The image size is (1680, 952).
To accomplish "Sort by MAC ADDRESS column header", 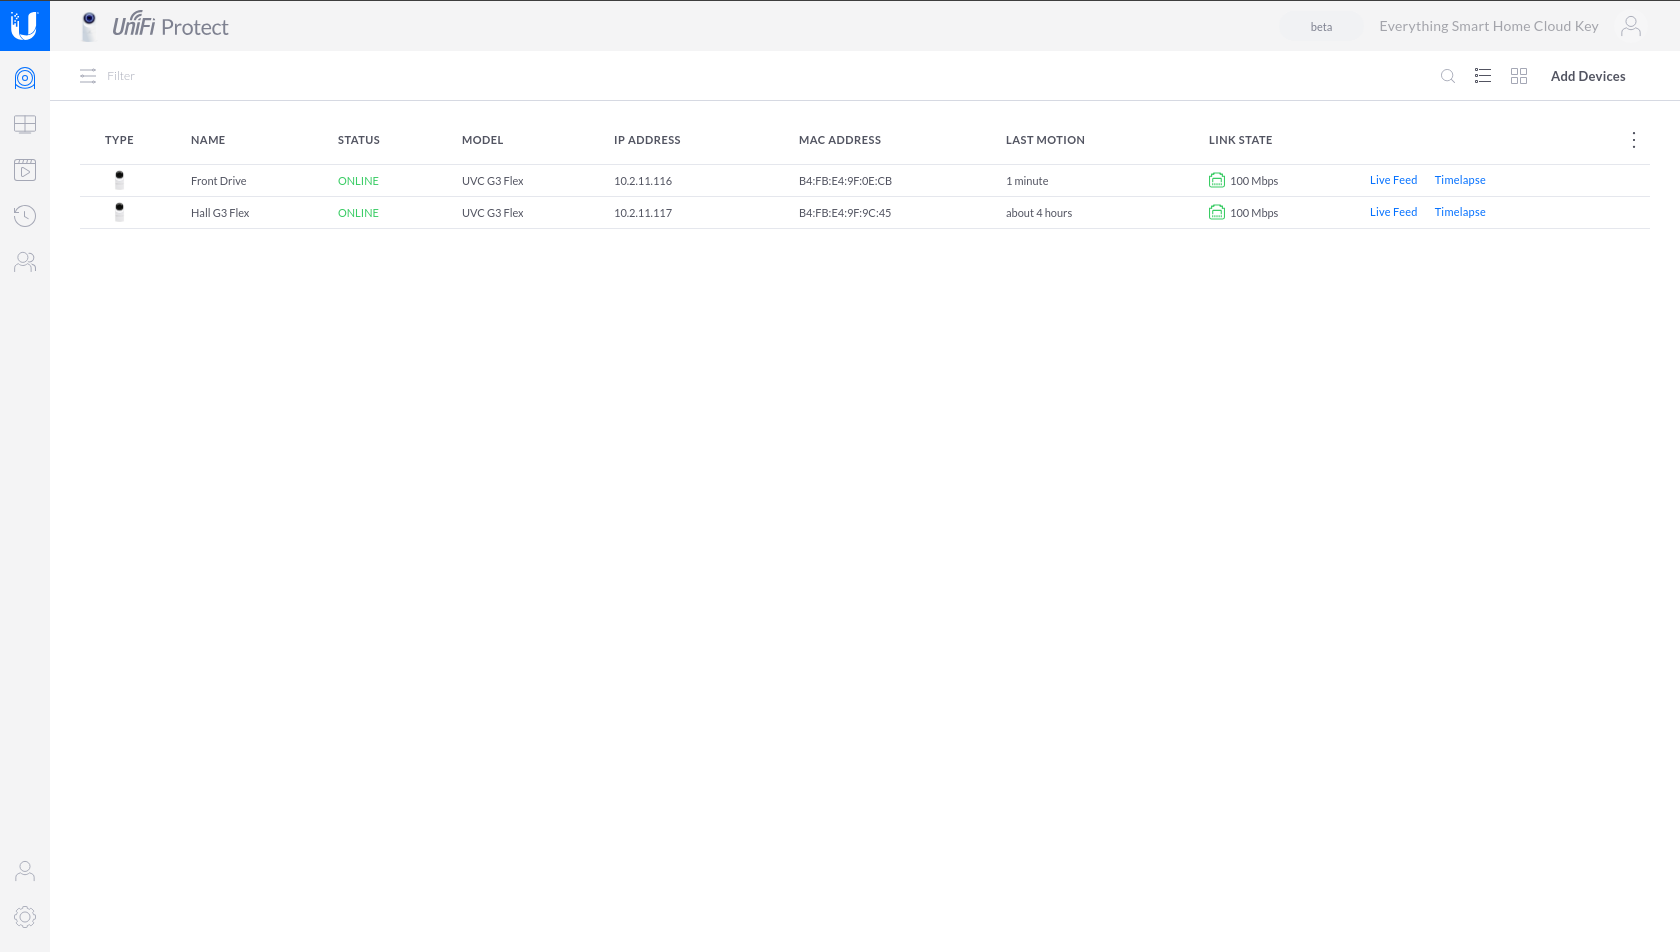I will point(840,140).
